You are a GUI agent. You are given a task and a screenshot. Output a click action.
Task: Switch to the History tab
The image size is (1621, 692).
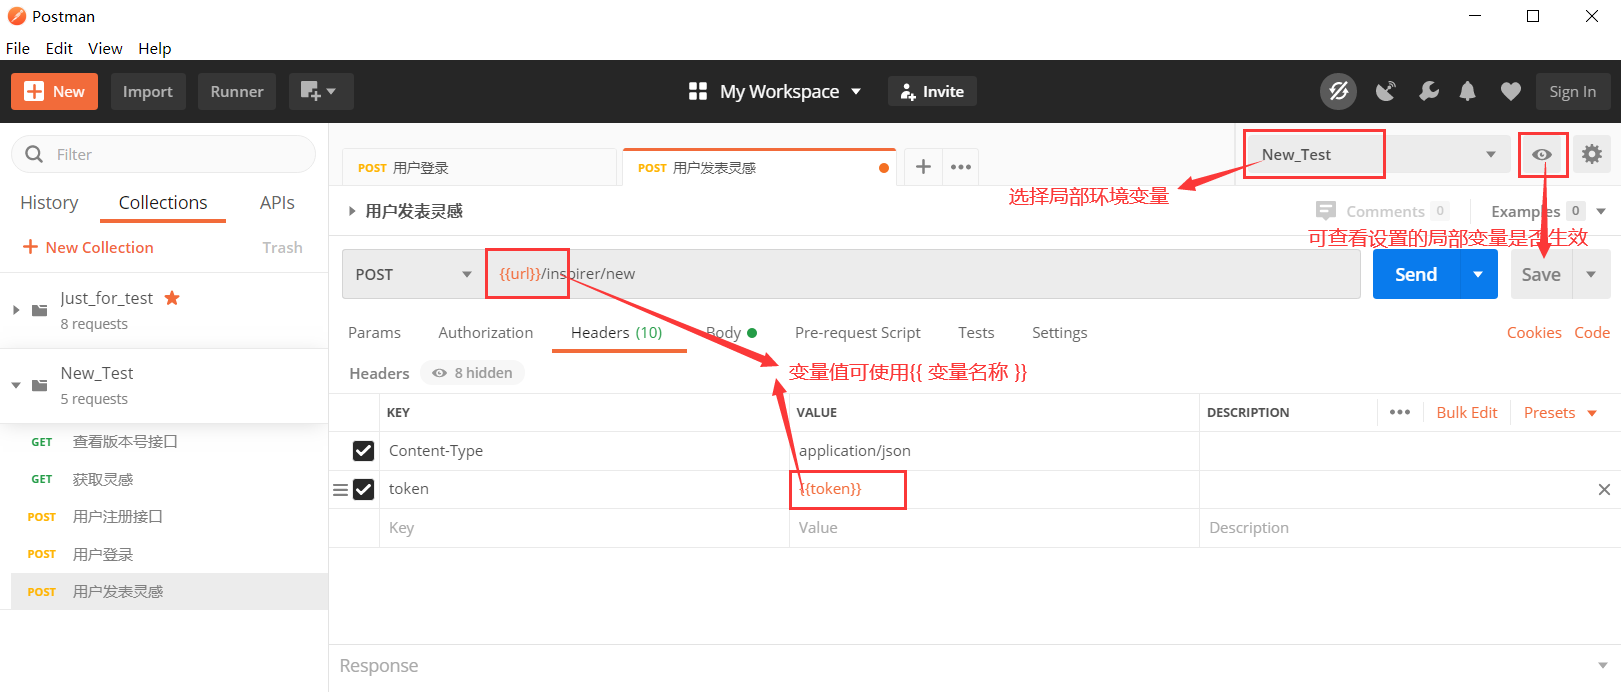coord(49,202)
